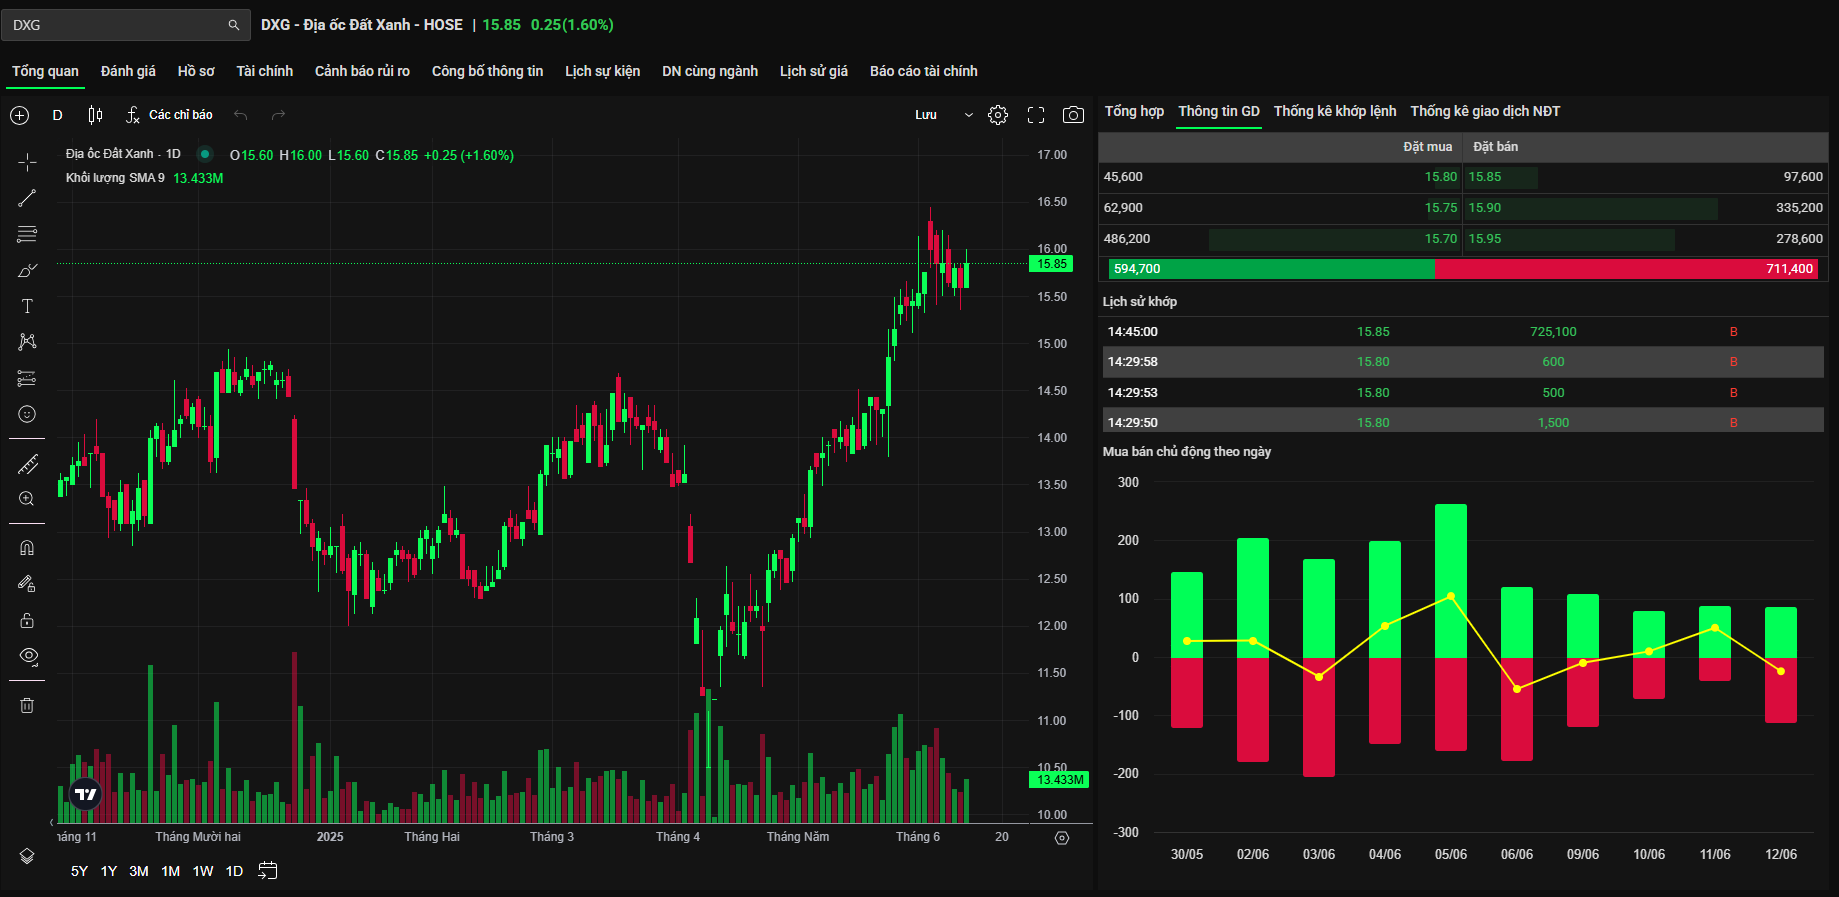Select the ruler measure tool
The width and height of the screenshot is (1839, 897).
coord(27,463)
